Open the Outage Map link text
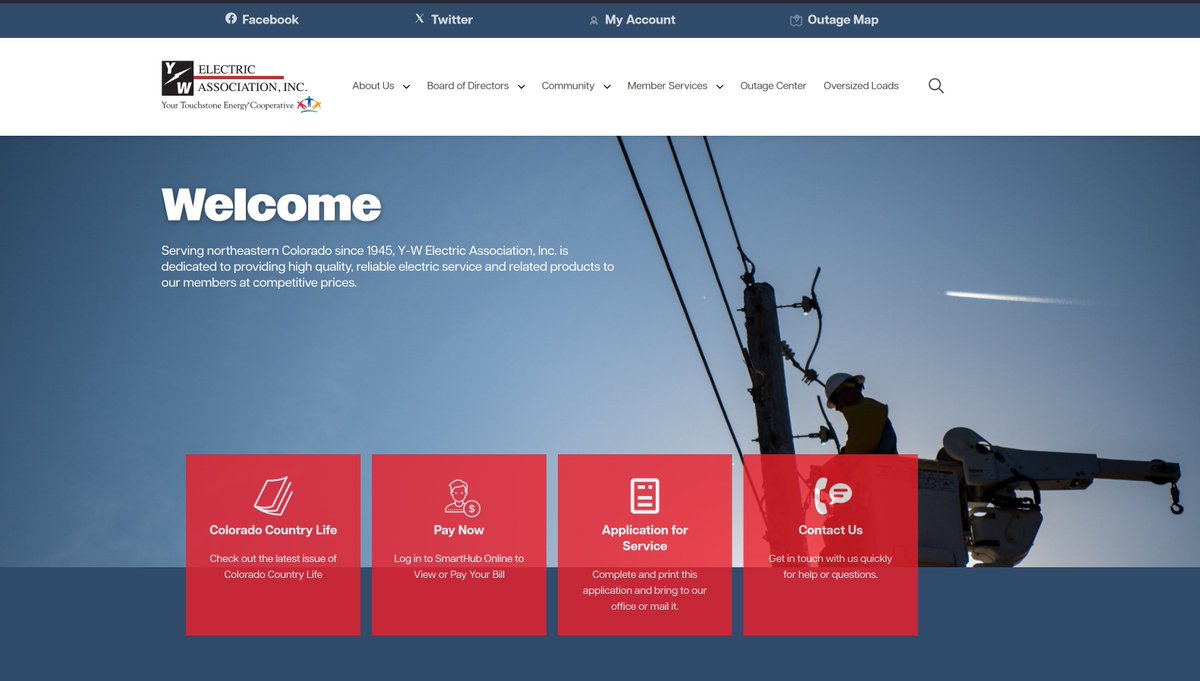 tap(843, 19)
